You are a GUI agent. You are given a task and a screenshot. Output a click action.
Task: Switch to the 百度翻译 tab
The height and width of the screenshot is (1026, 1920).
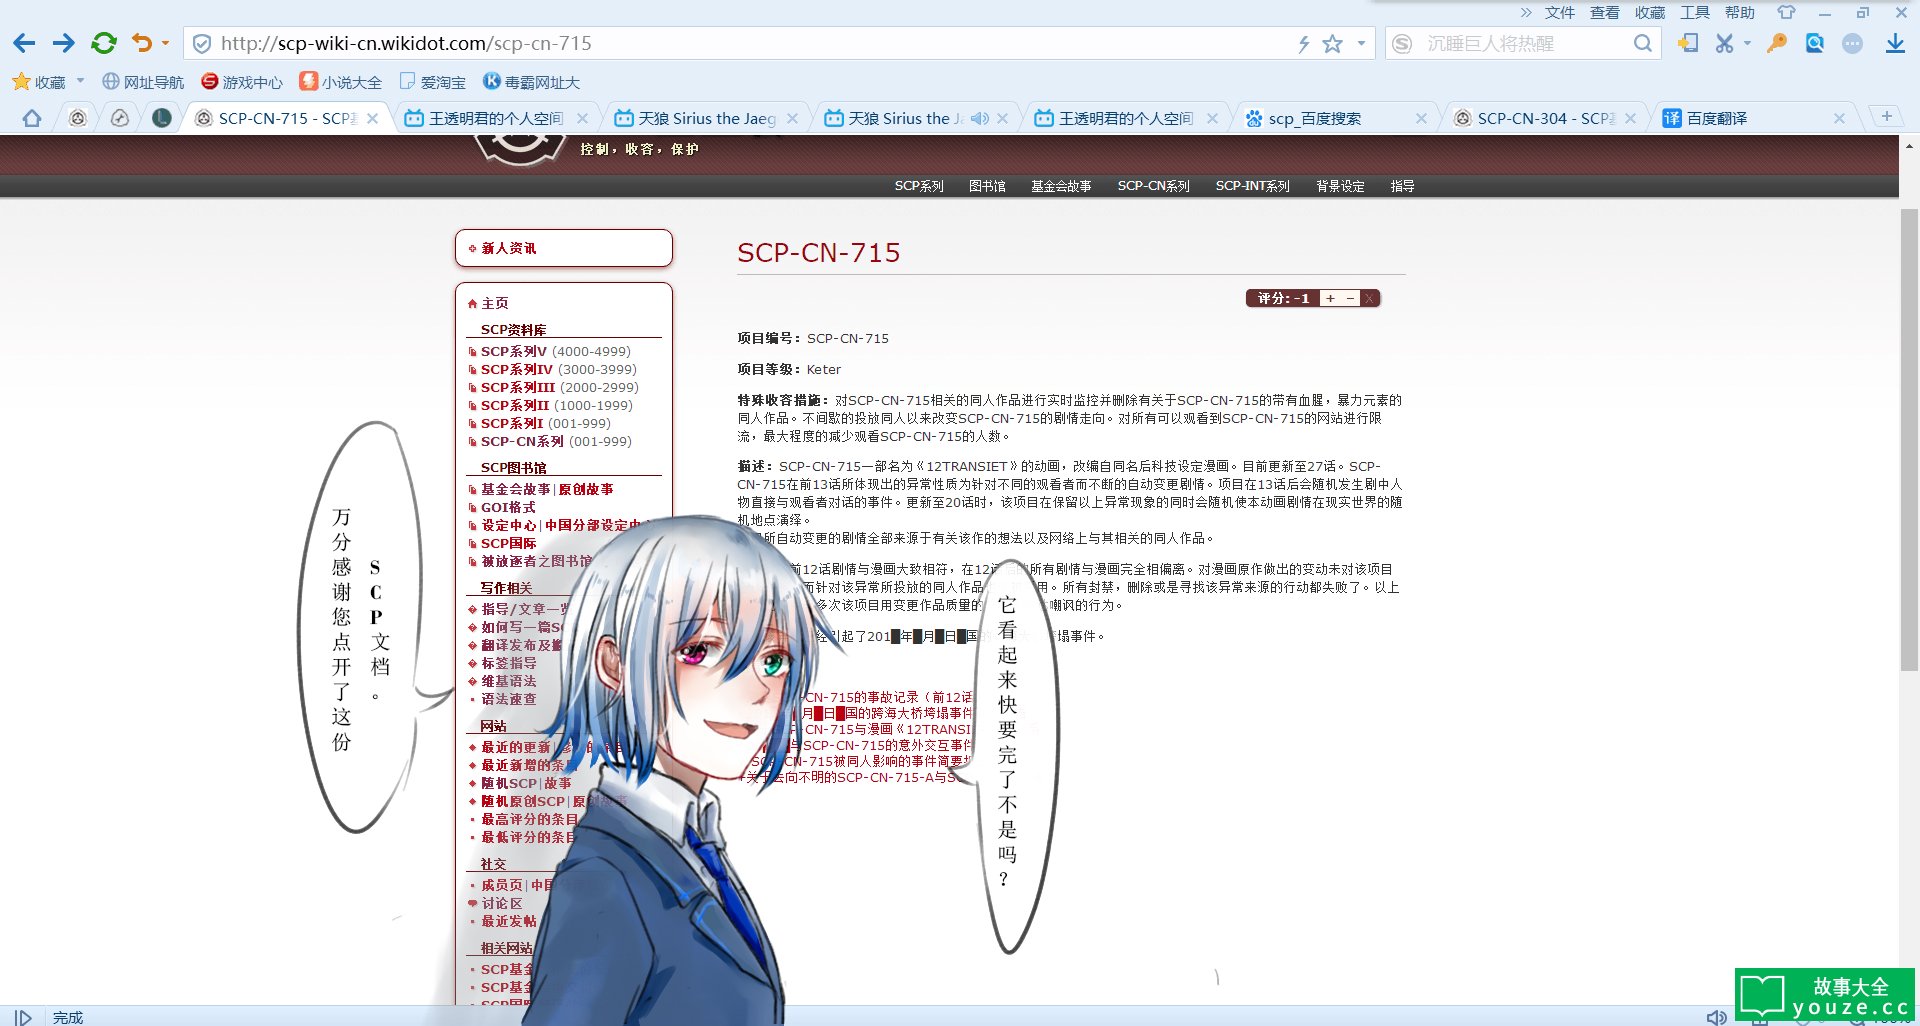[x=1755, y=118]
